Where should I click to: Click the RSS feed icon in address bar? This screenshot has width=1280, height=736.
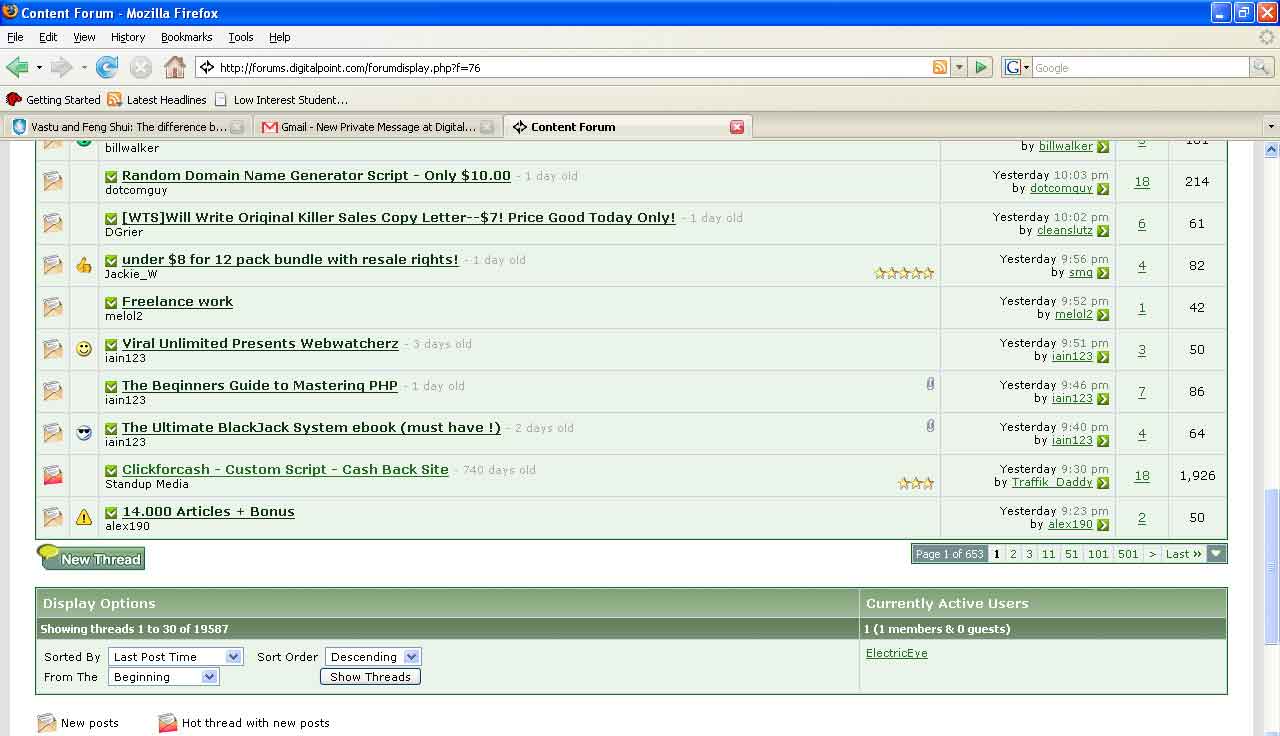click(x=939, y=67)
